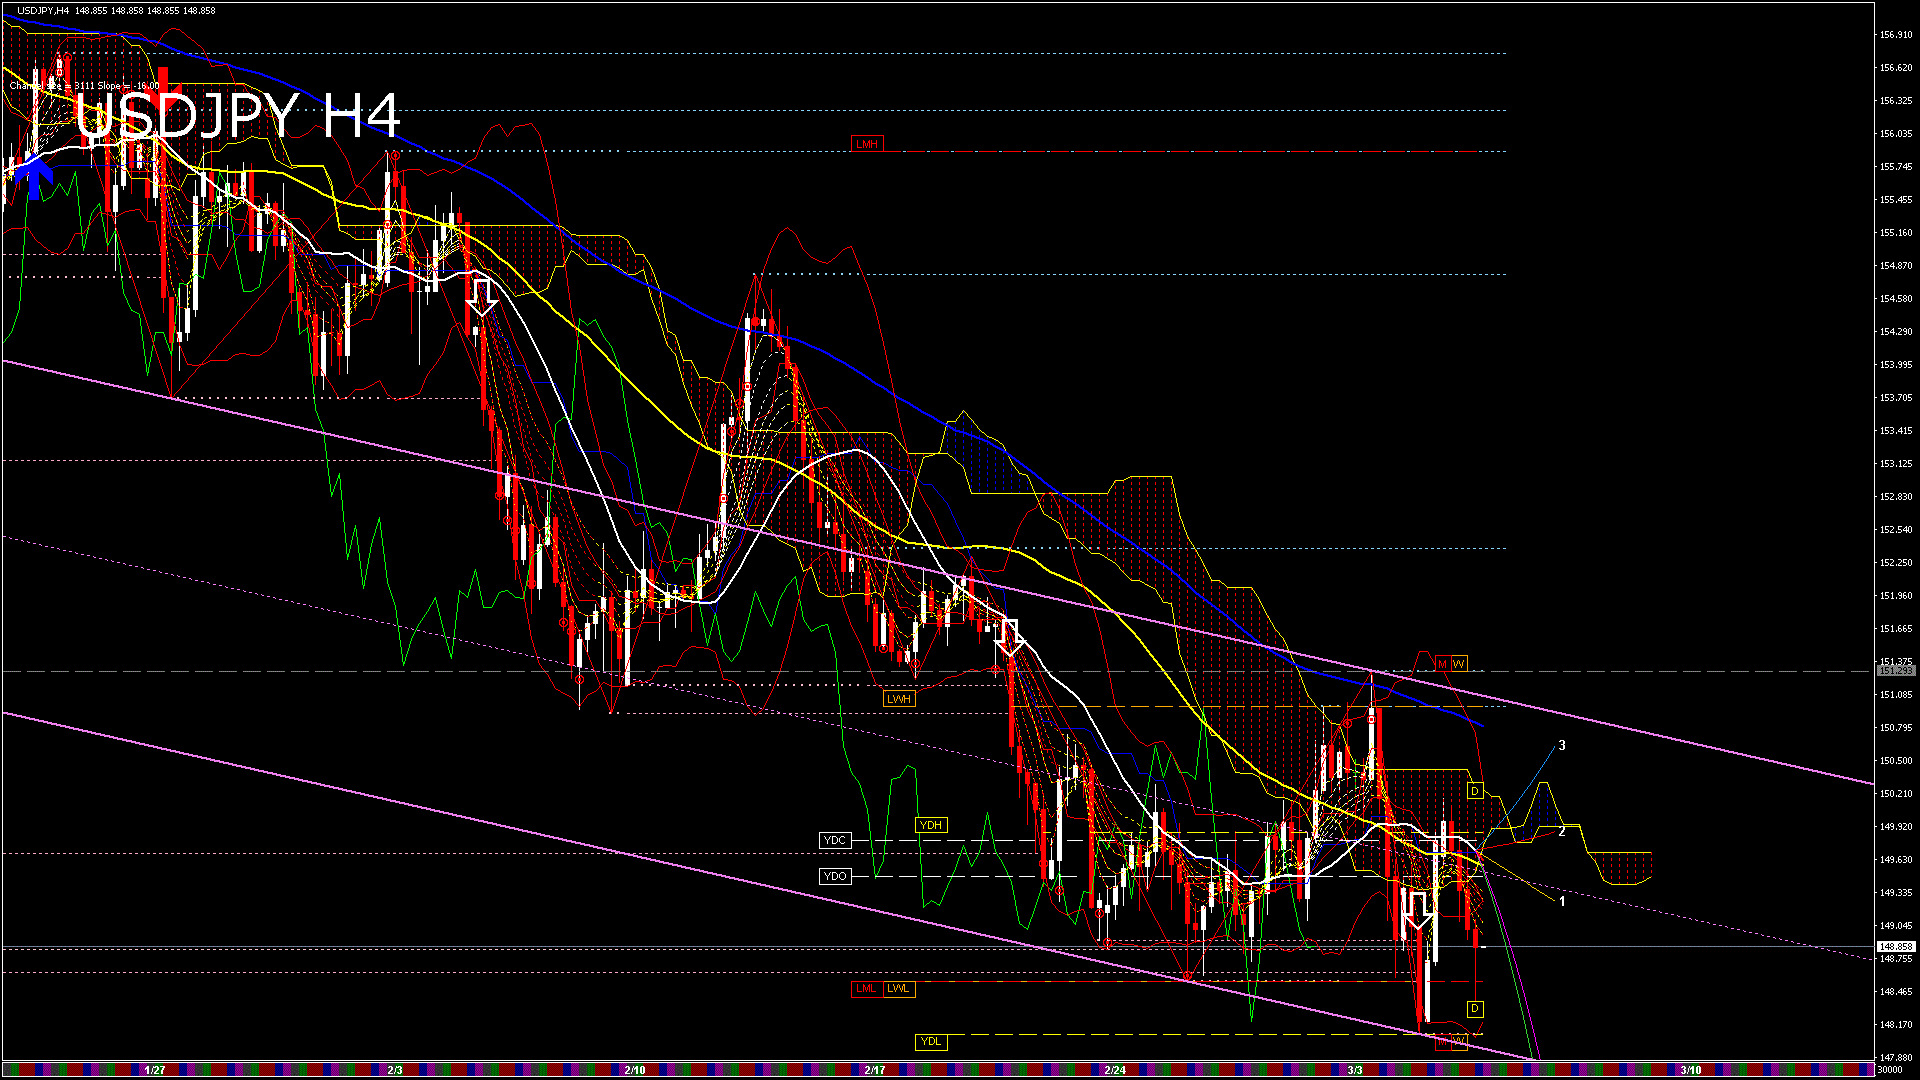
Task: Select the white YDC label box
Action: pyautogui.click(x=835, y=840)
